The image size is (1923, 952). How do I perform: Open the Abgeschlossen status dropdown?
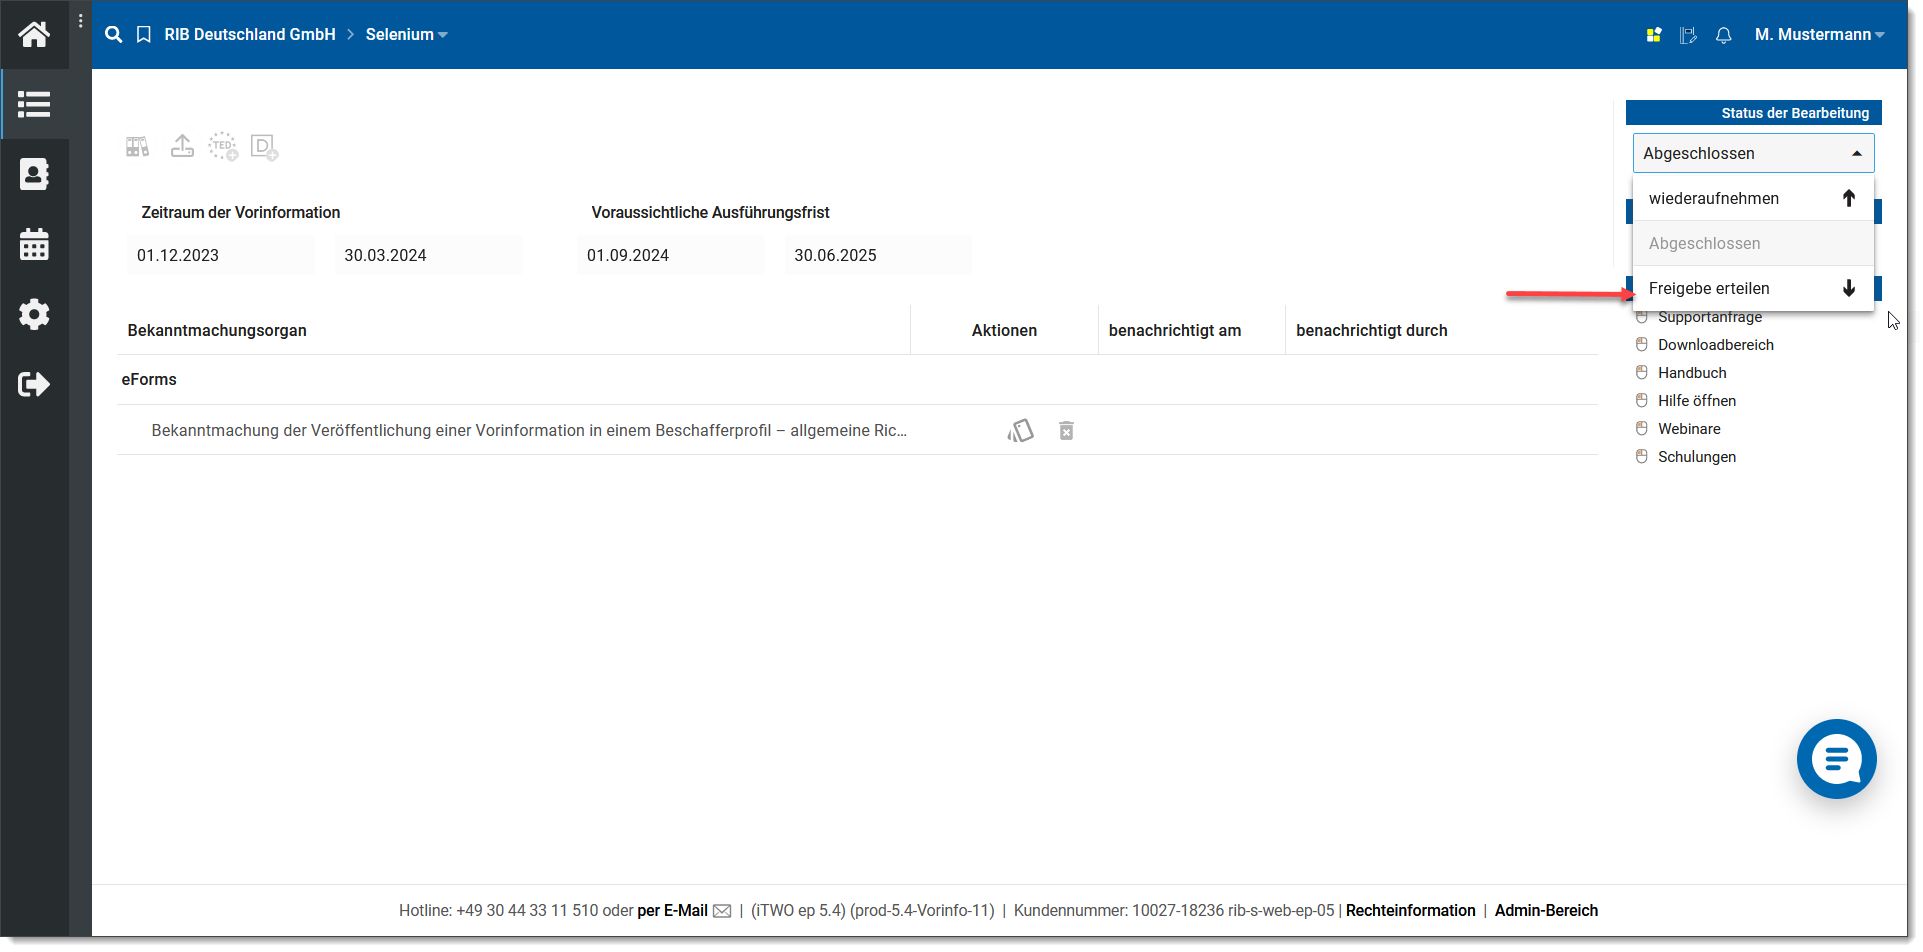(1753, 154)
